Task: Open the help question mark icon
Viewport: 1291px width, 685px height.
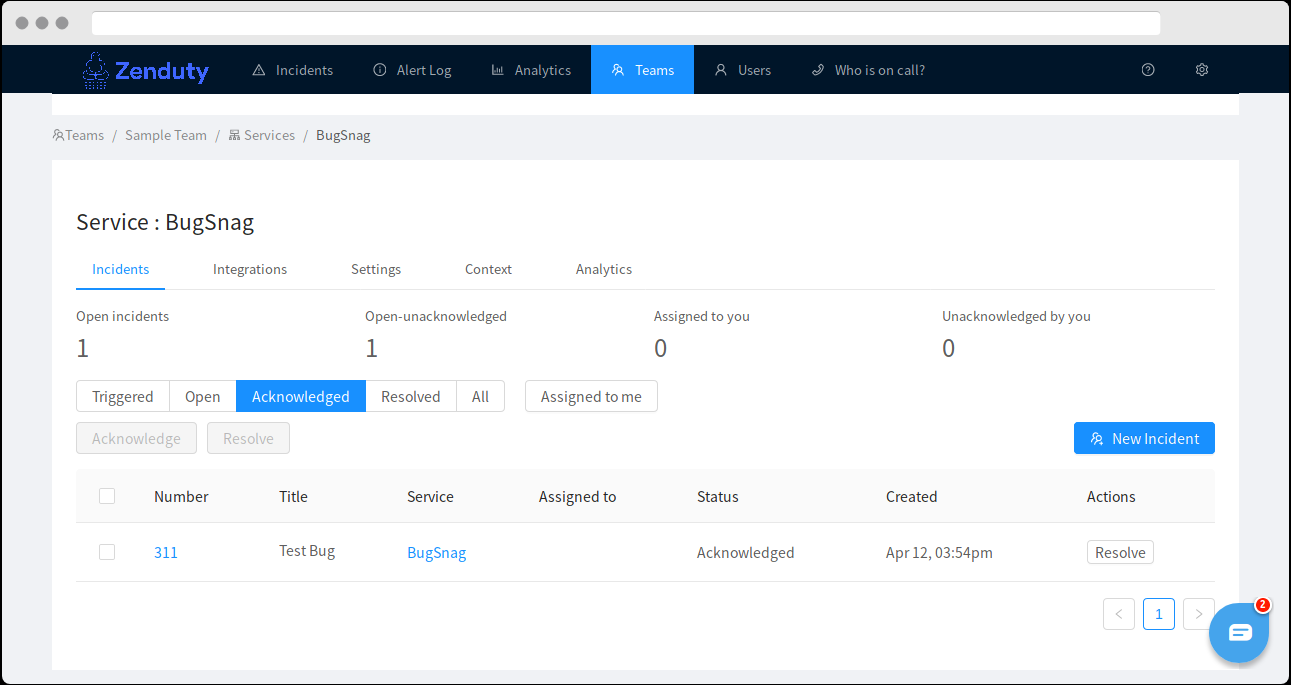Action: [x=1148, y=70]
